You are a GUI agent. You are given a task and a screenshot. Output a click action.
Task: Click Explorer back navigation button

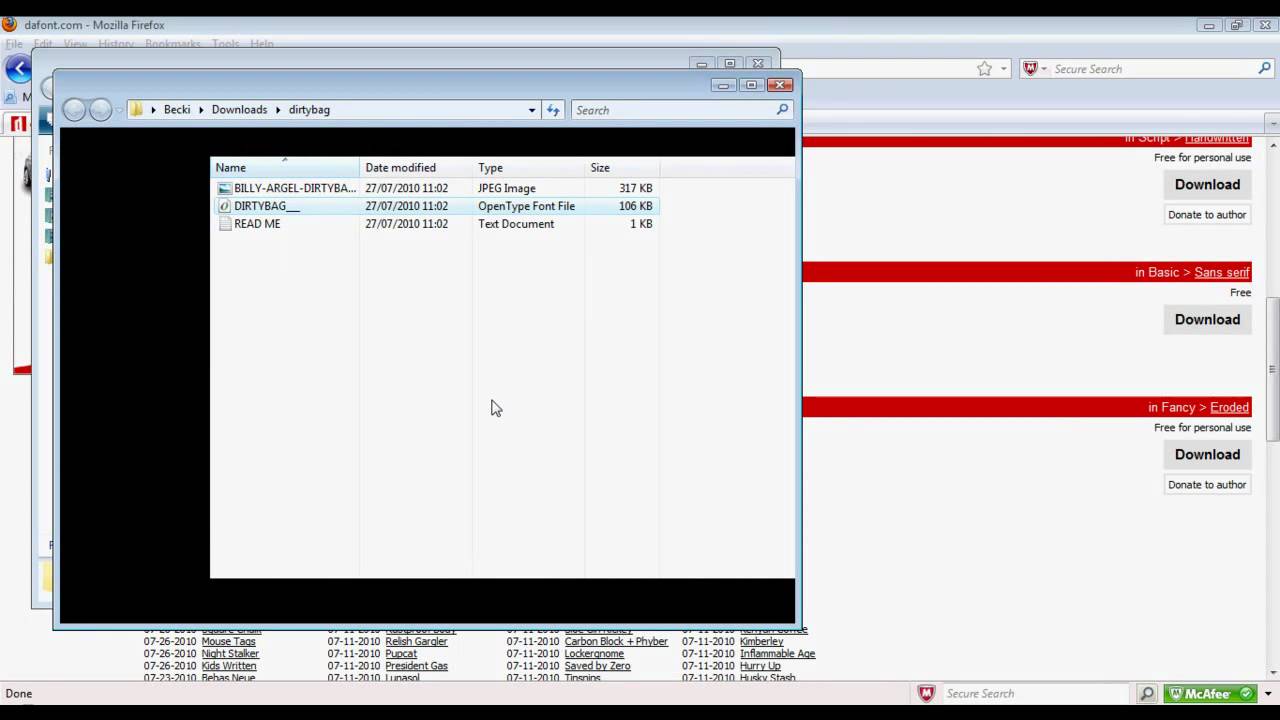click(x=74, y=110)
